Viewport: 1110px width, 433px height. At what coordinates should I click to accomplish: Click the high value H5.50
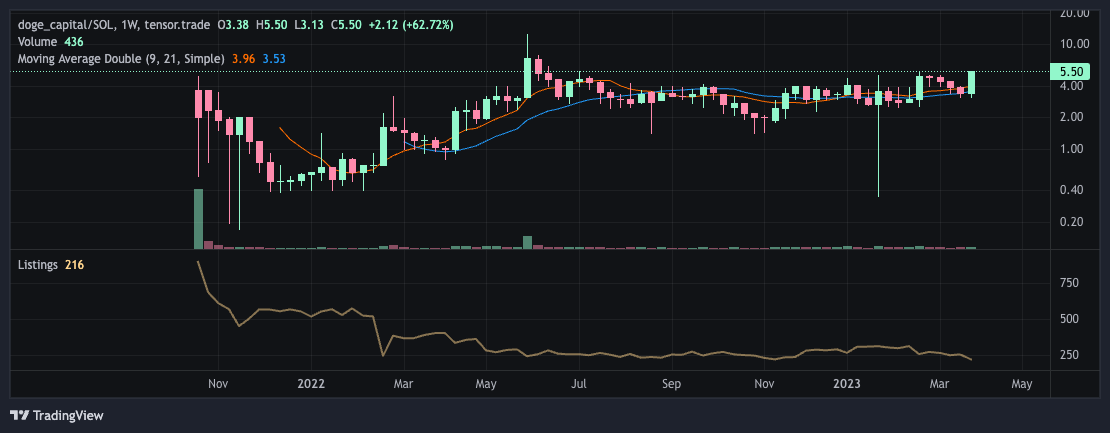click(271, 25)
